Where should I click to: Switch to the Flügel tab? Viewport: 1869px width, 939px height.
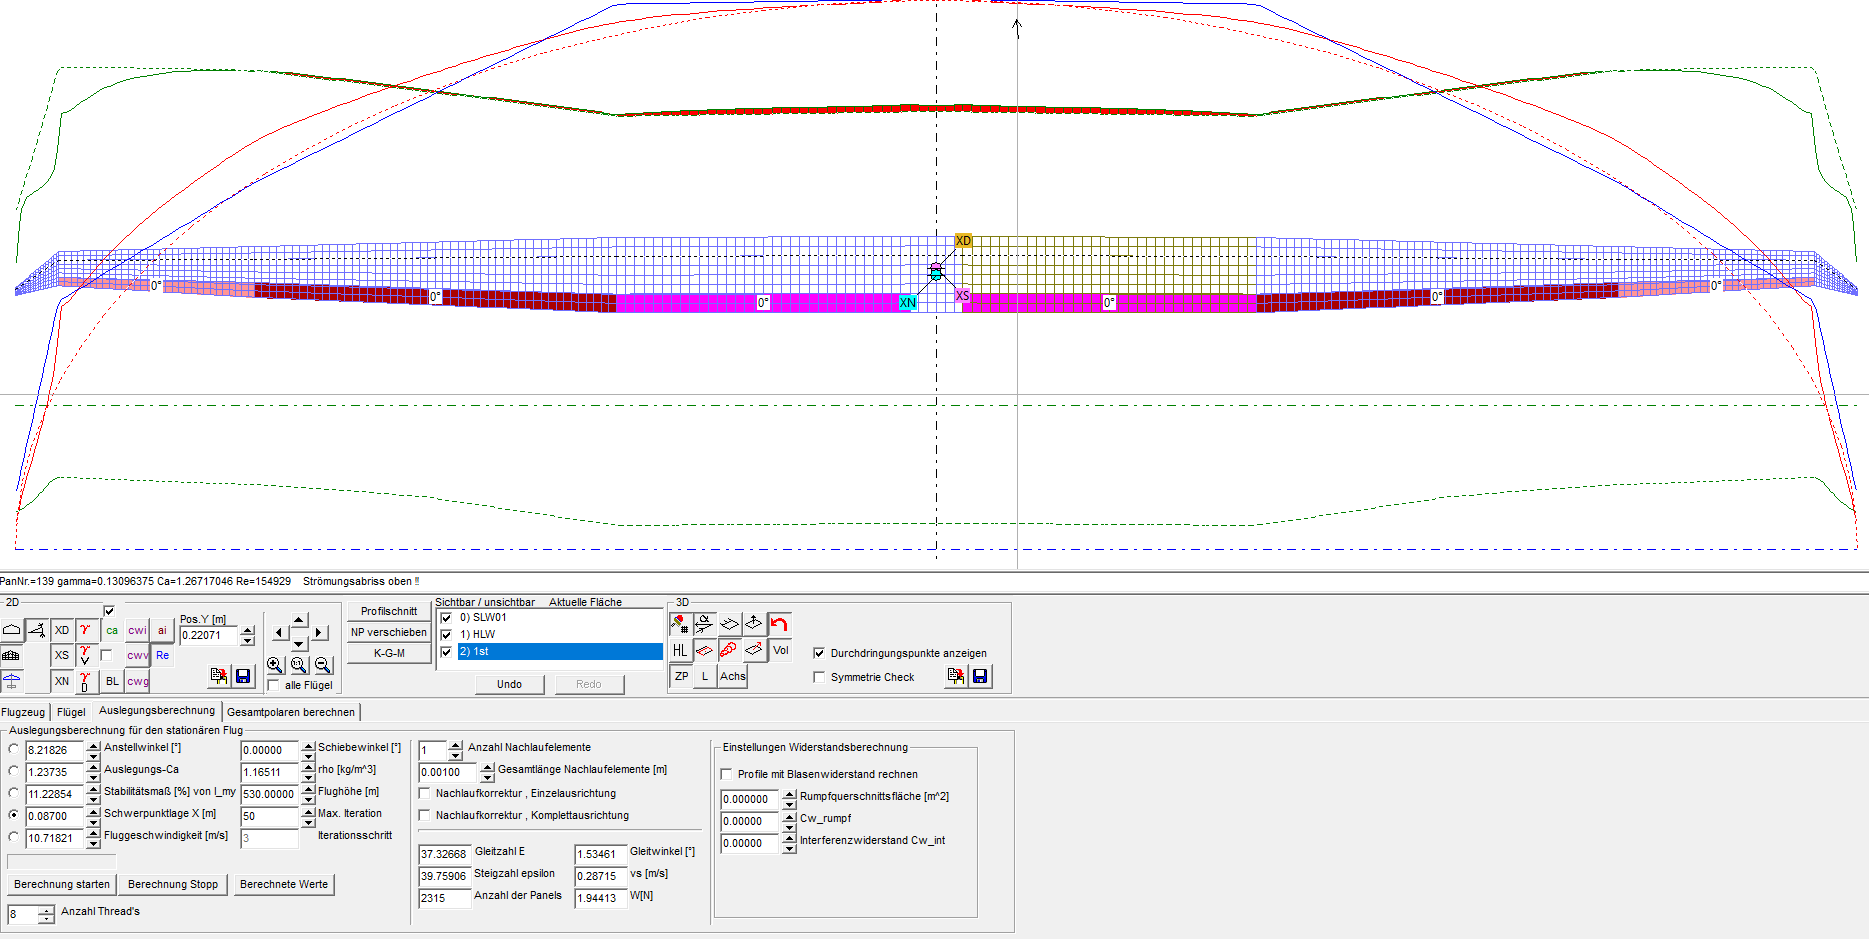pyautogui.click(x=71, y=712)
